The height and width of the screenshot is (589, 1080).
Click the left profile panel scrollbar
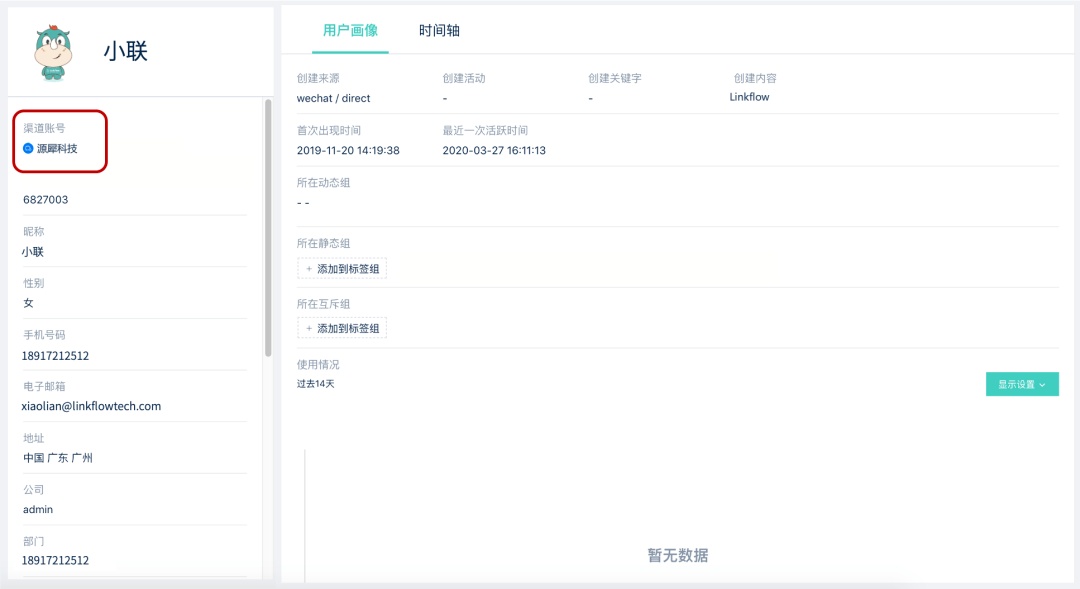[x=267, y=228]
